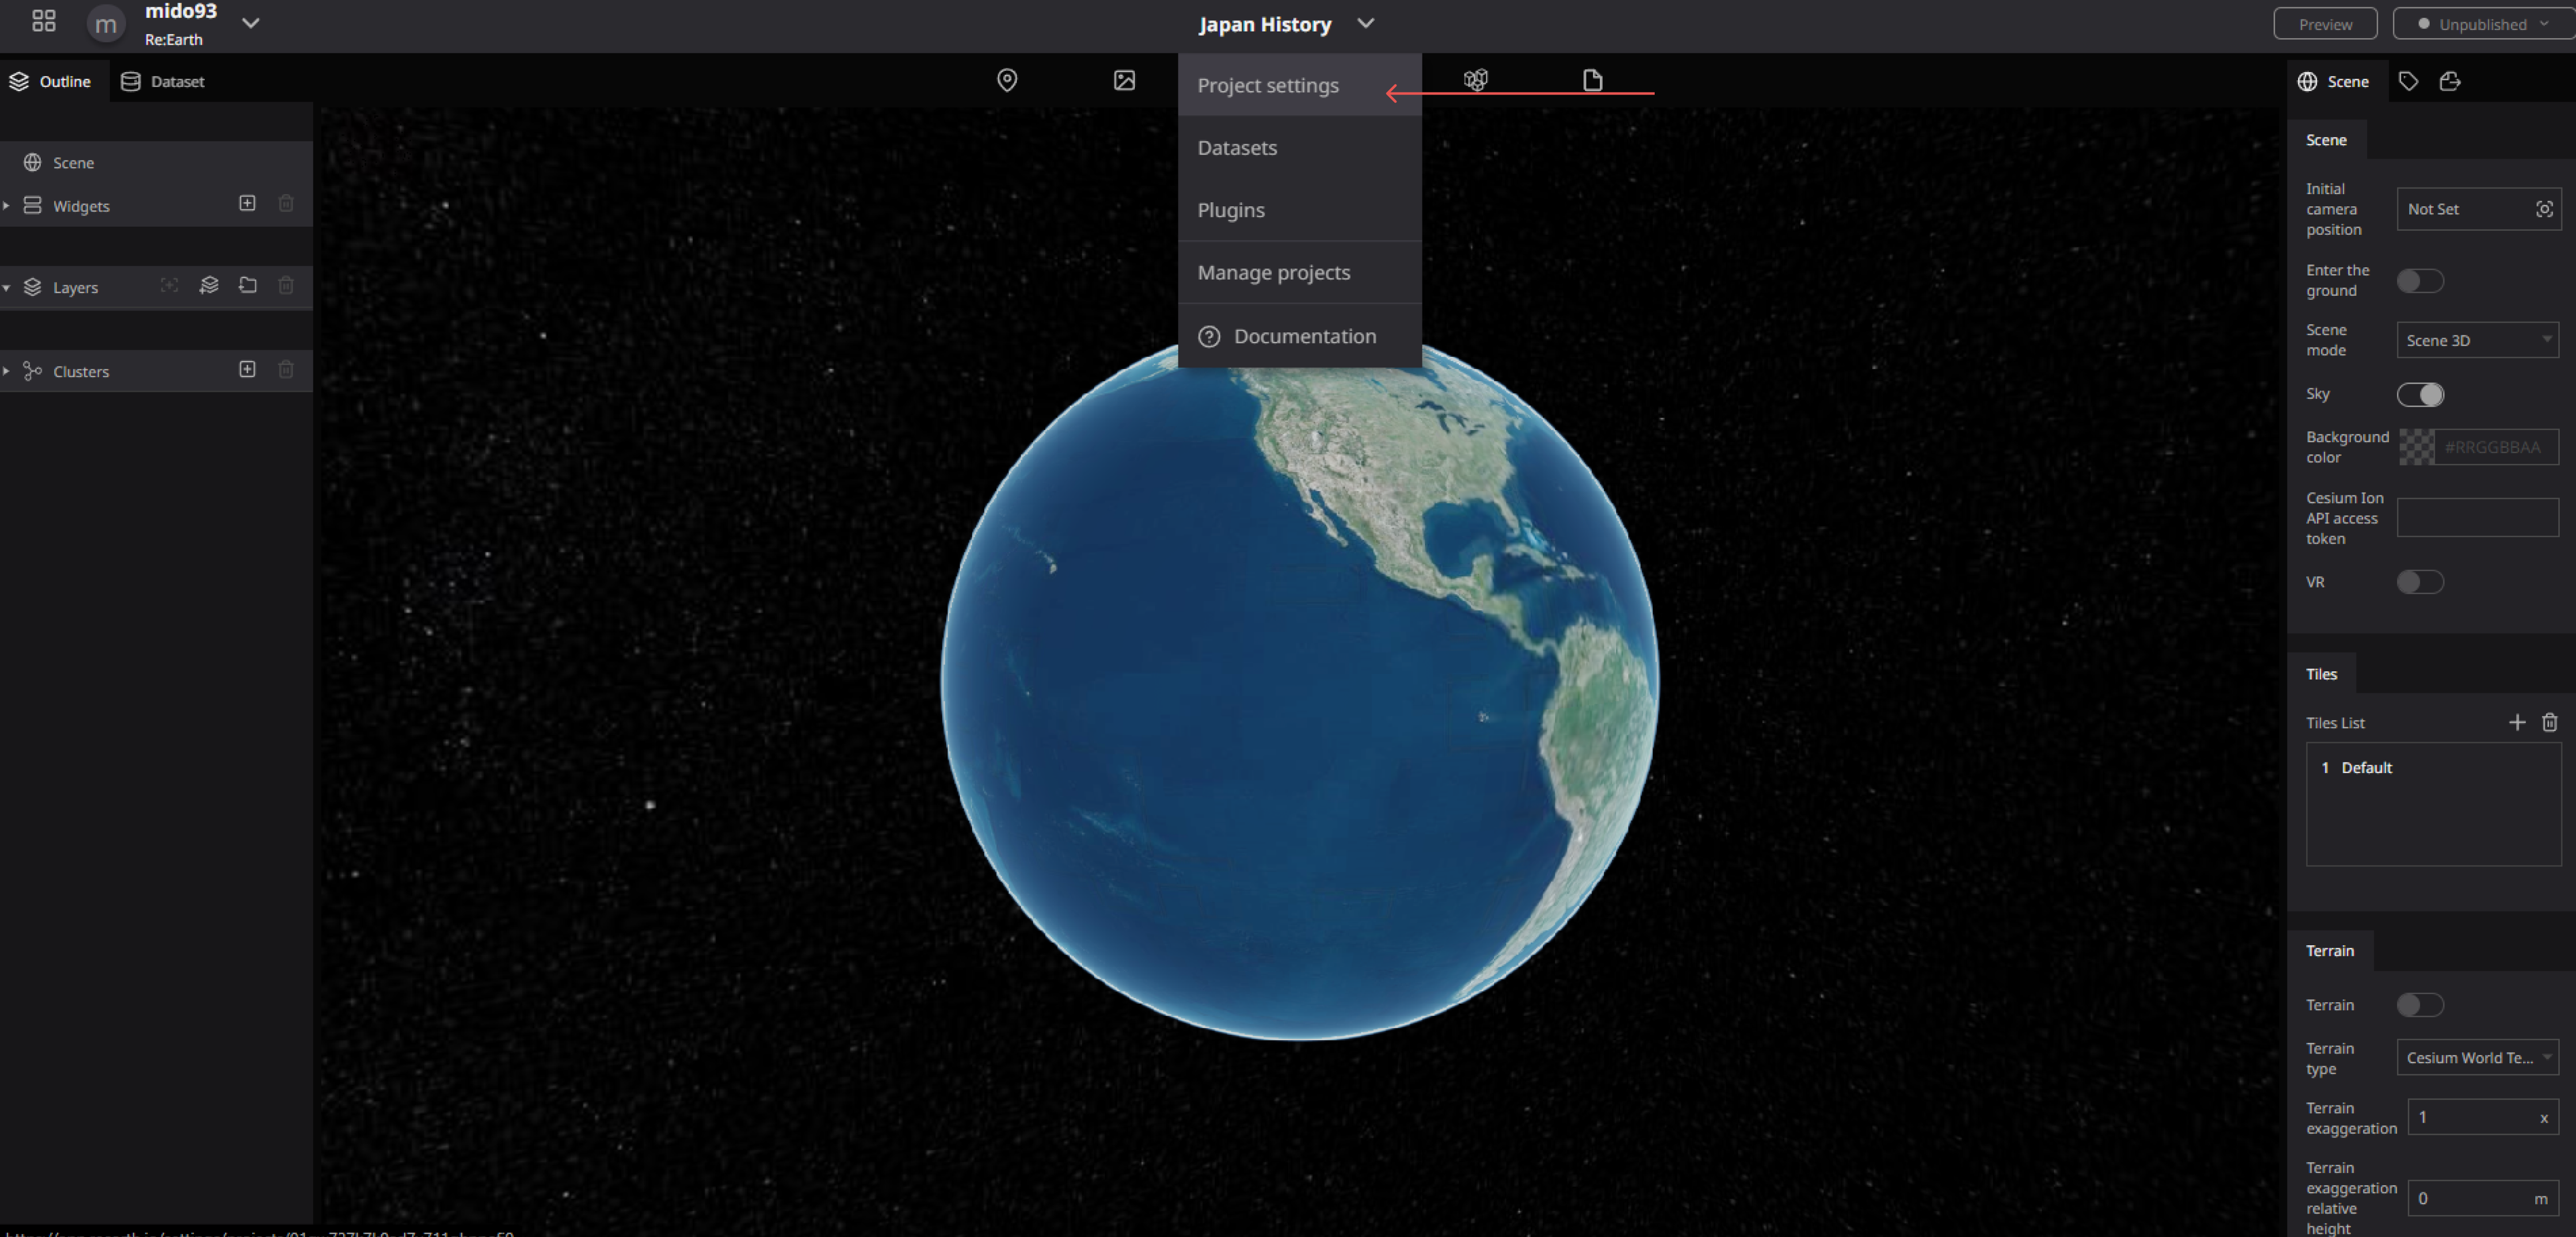Choose Plugins from the project menu
The height and width of the screenshot is (1237, 2576).
point(1299,210)
